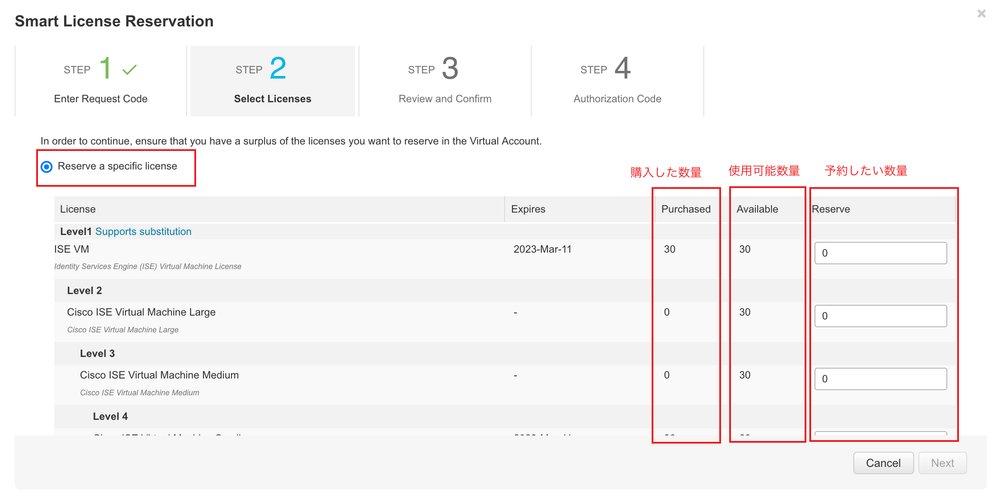The width and height of the screenshot is (999, 501).
Task: Click the Purchased column header
Action: click(686, 209)
